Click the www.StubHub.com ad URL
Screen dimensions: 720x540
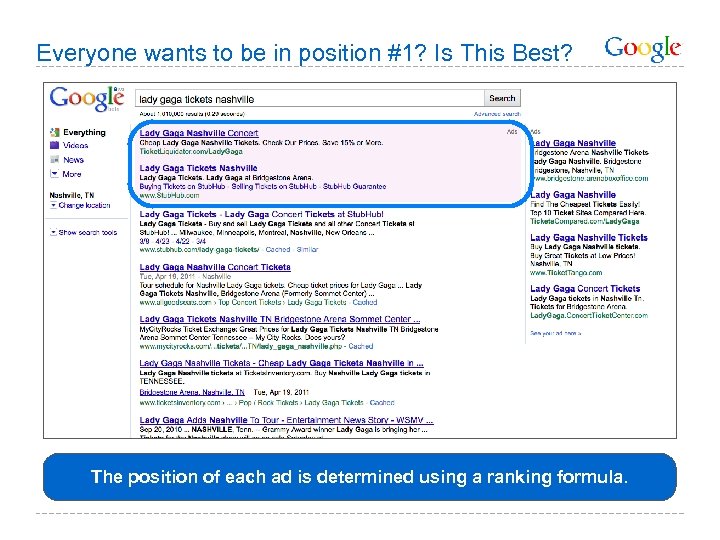(169, 195)
